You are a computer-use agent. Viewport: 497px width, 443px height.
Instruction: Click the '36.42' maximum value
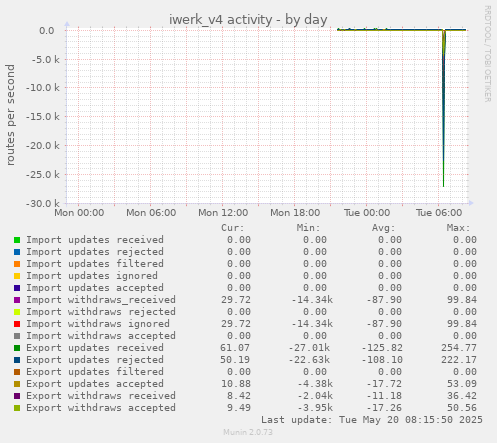[x=462, y=396]
